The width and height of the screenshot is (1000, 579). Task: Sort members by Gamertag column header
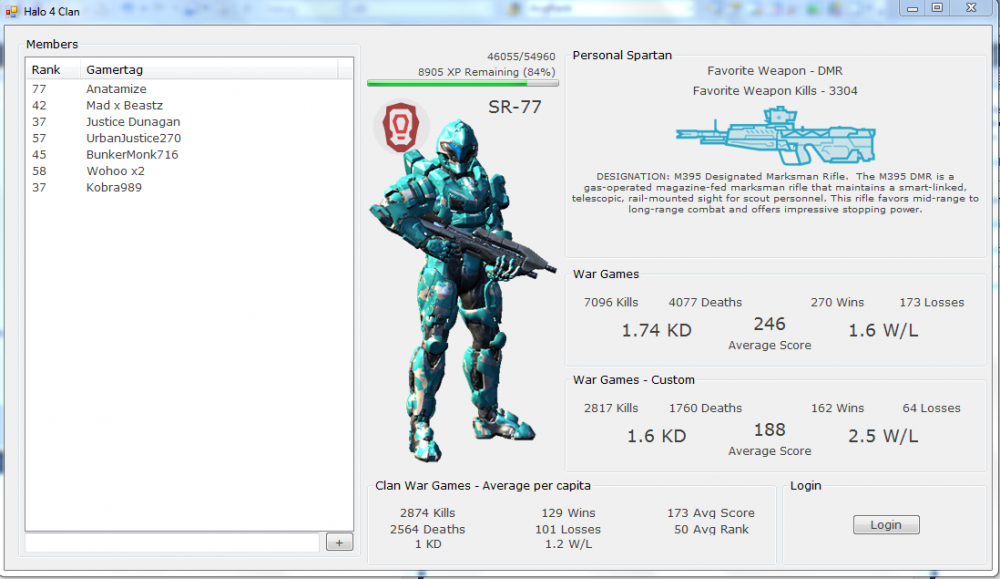[210, 70]
